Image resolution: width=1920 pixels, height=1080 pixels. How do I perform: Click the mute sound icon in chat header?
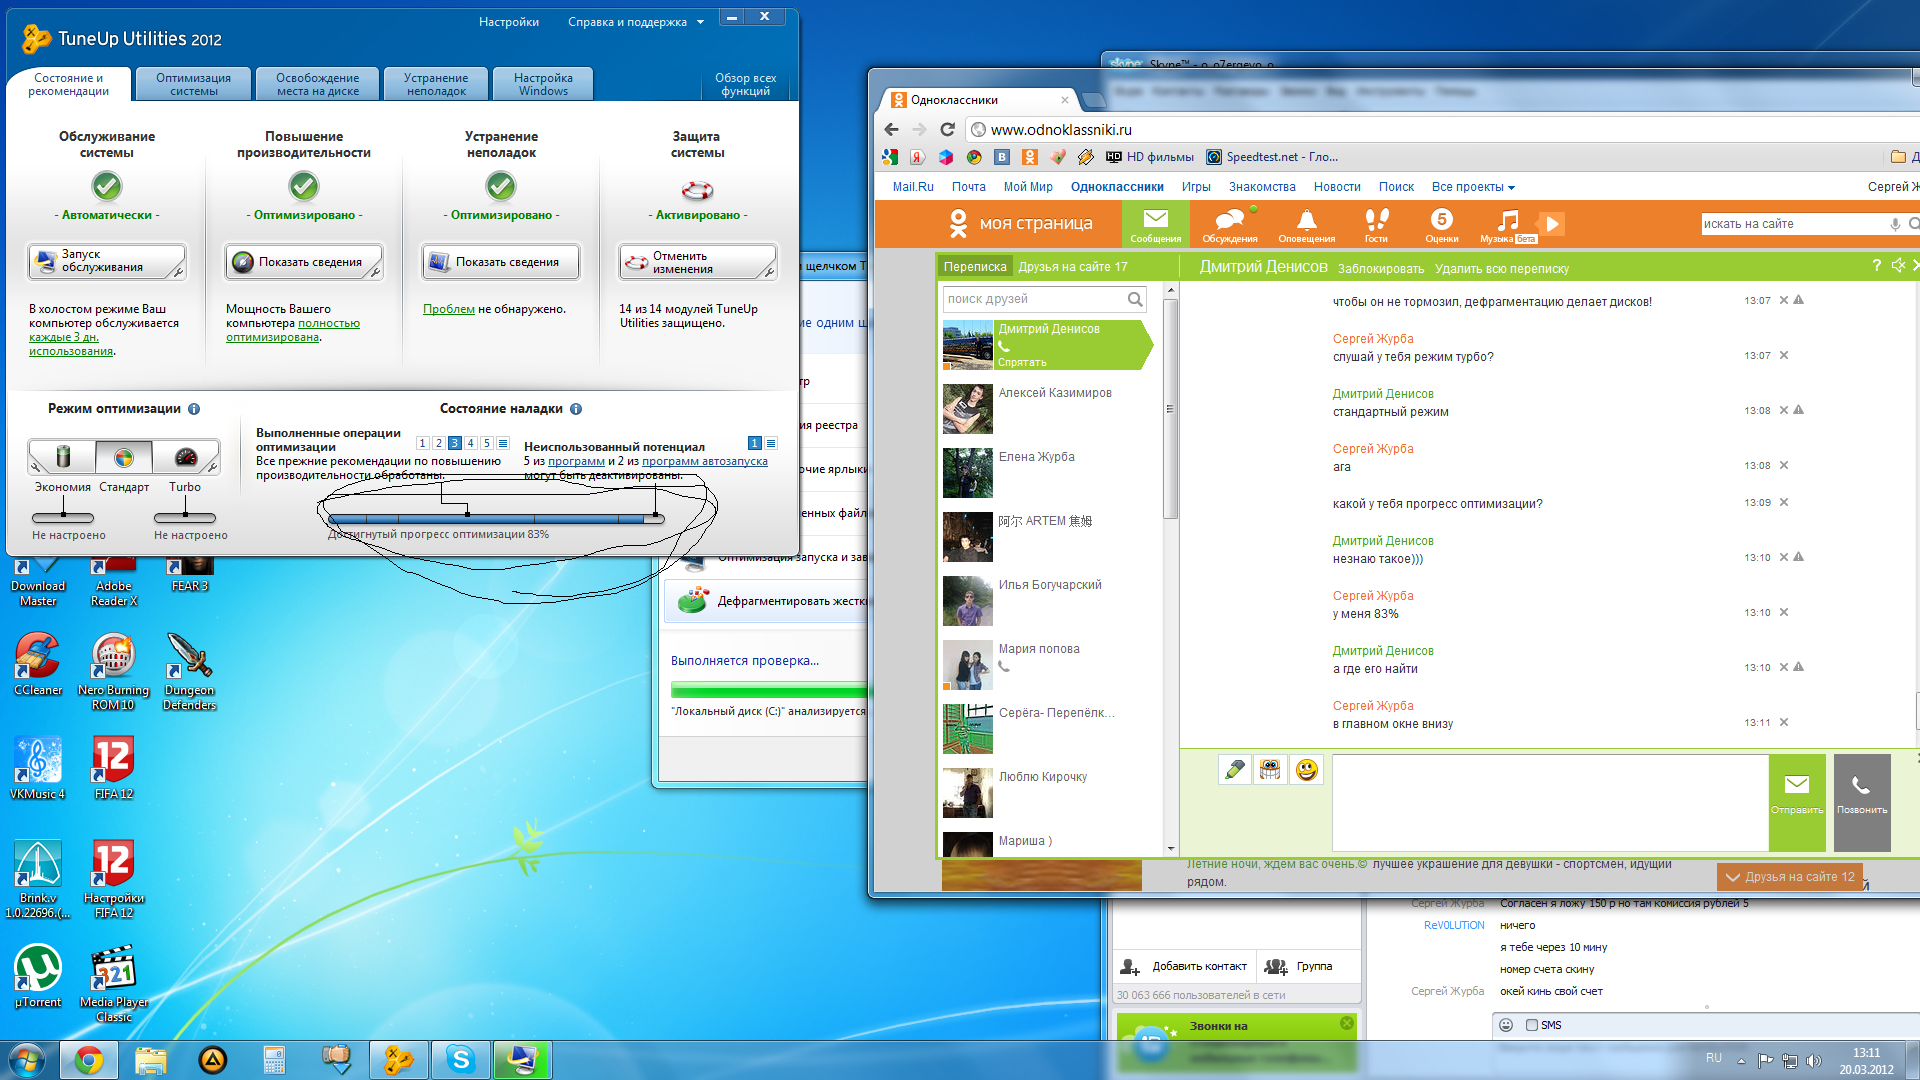1898,265
